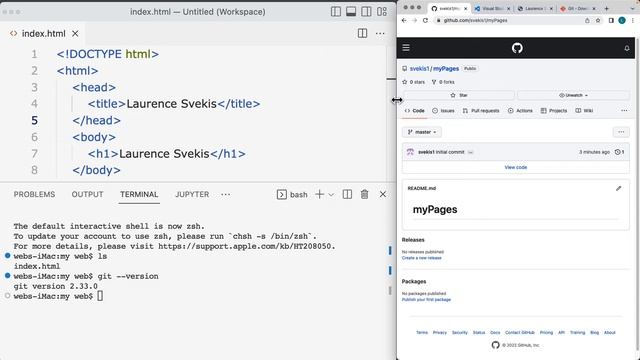640x360 pixels.
Task: Select the TERMINAL panel tab
Action: 139,194
